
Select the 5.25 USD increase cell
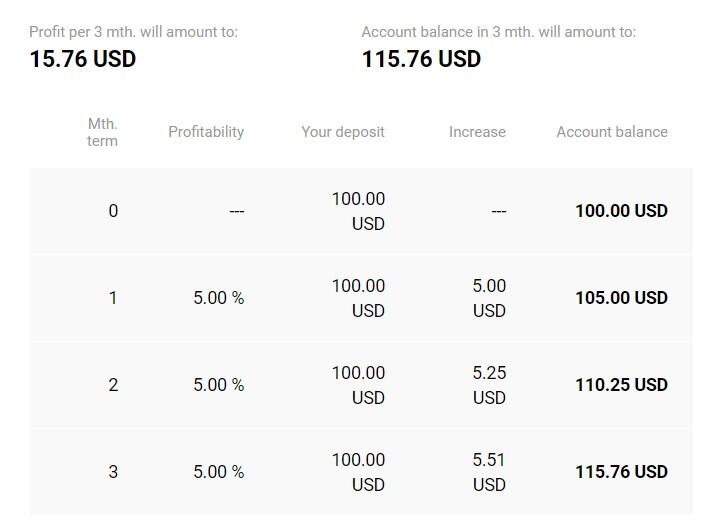489,385
